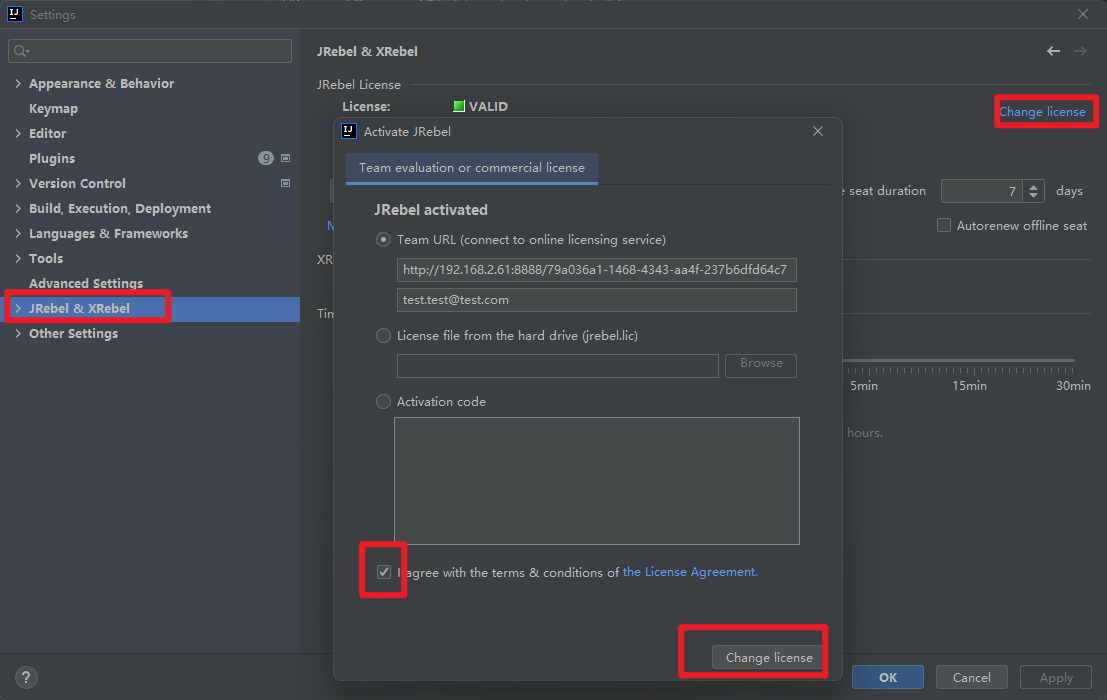Click the OK button
Viewport: 1107px width, 700px height.
[x=887, y=677]
